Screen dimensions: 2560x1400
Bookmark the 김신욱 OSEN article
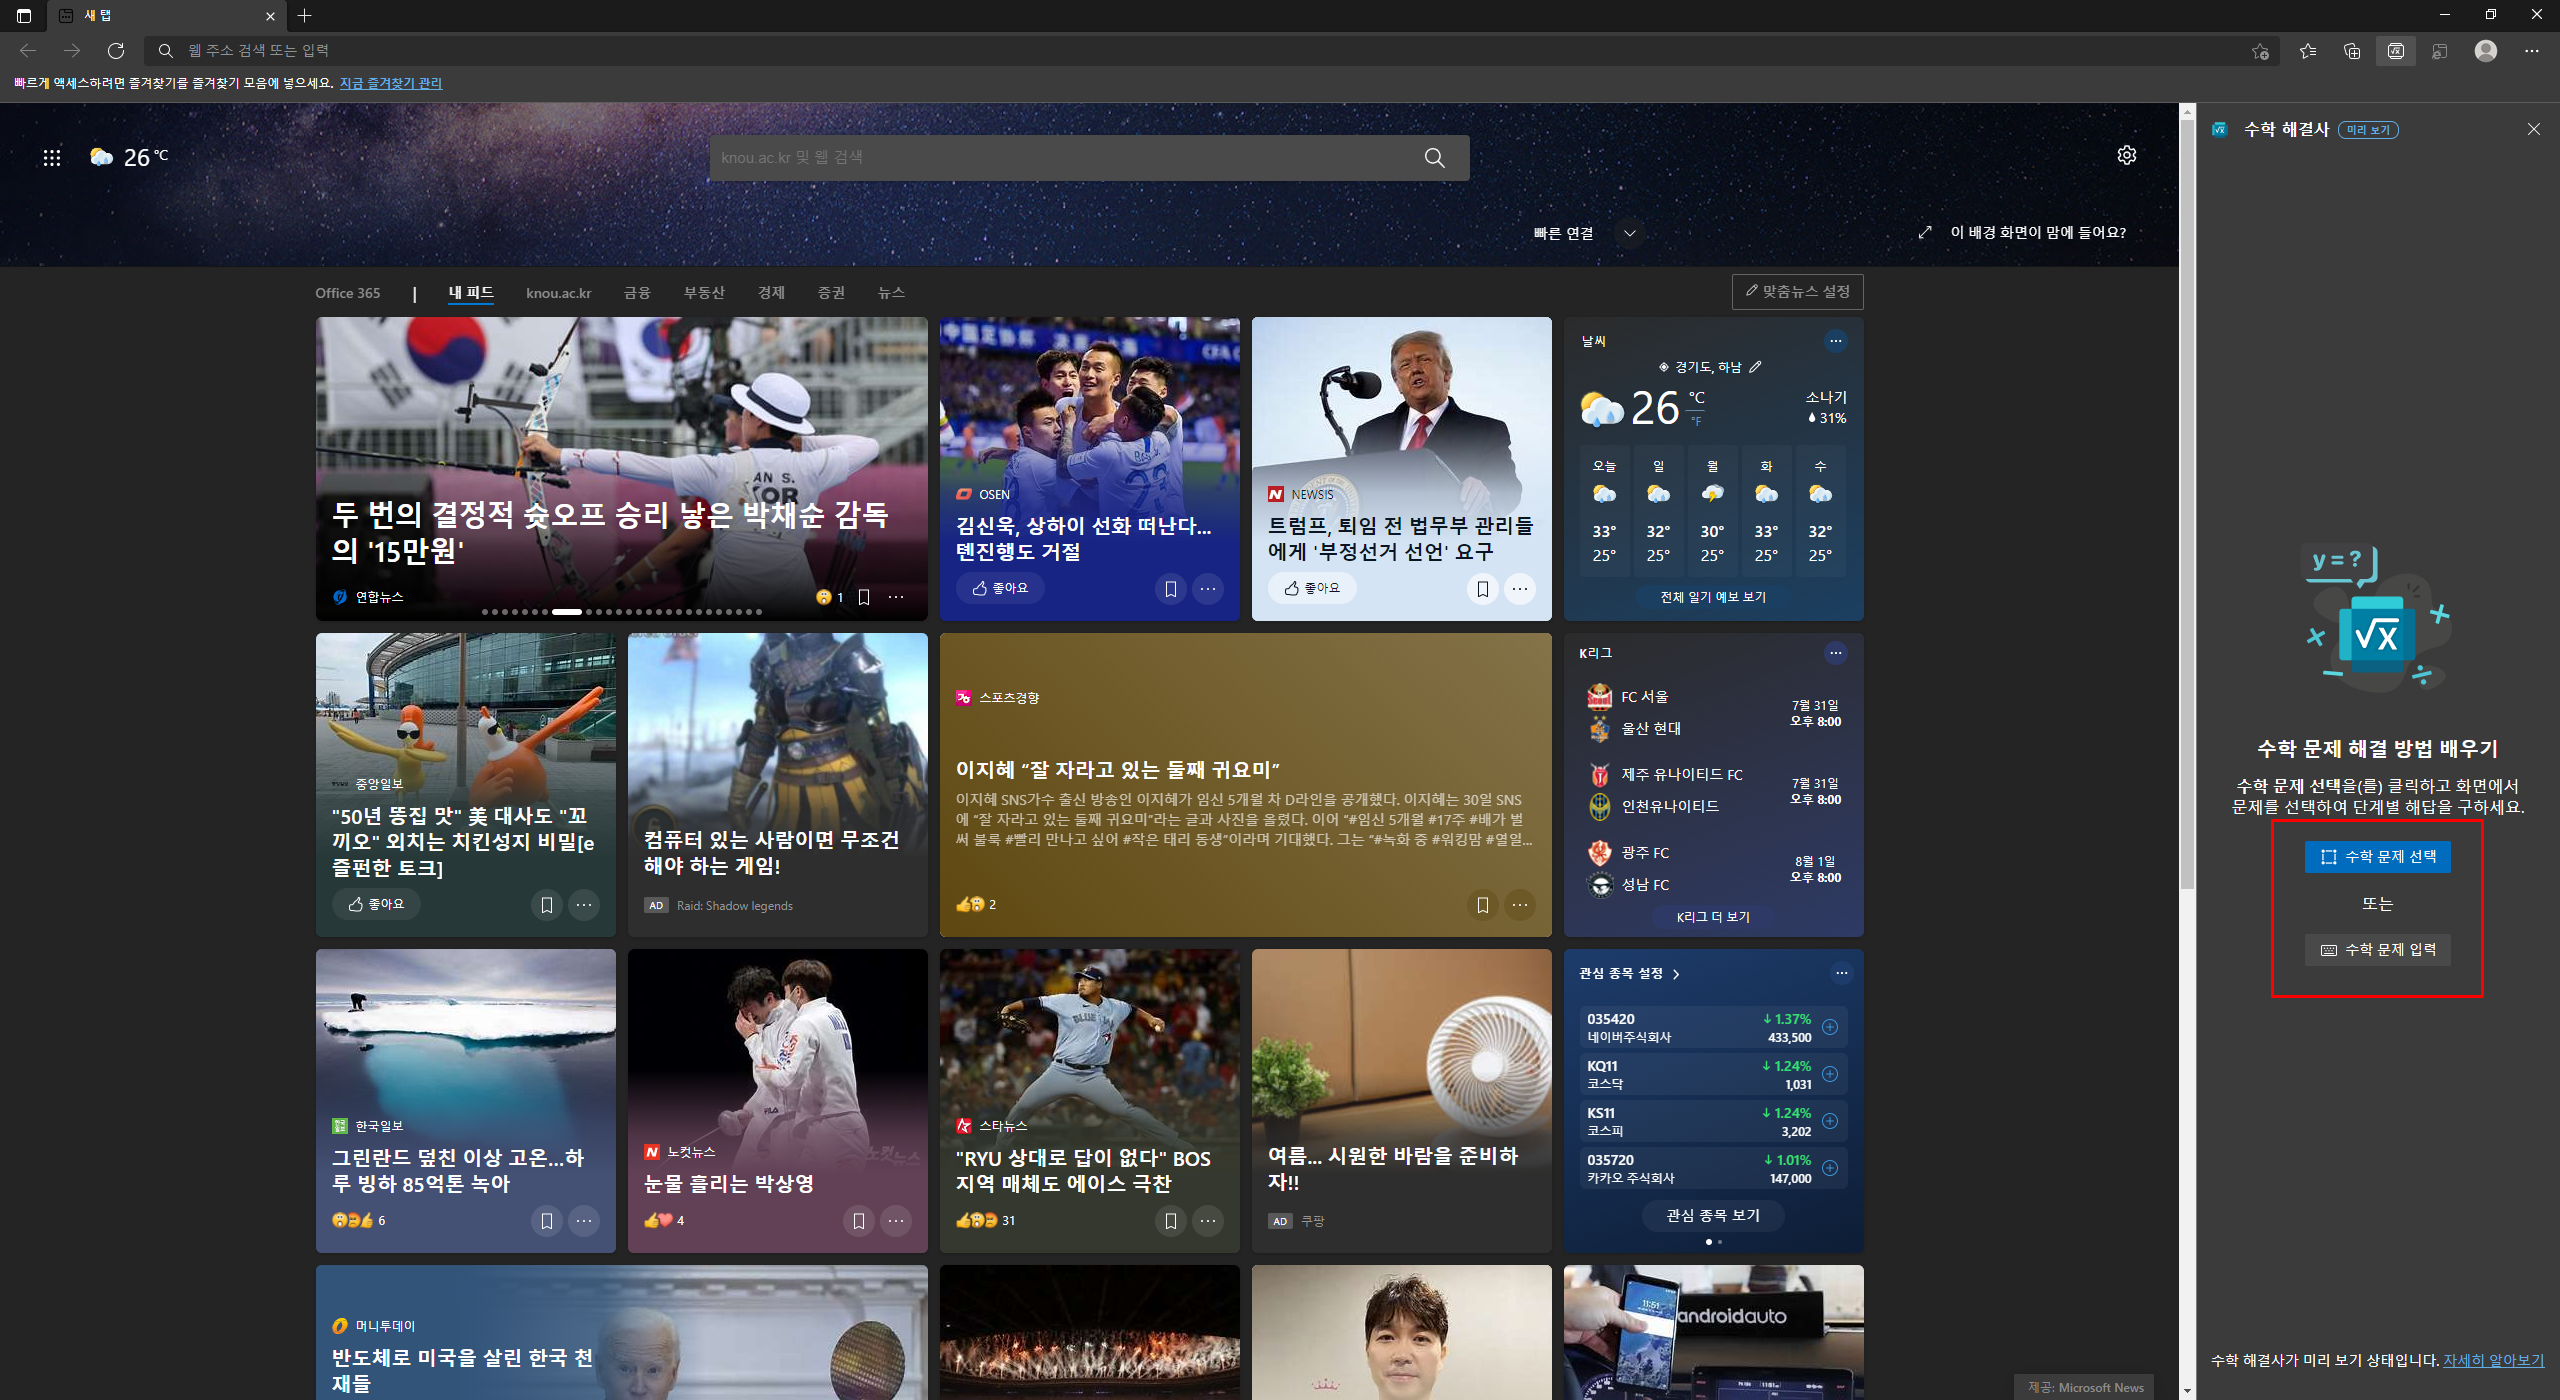click(x=1170, y=589)
